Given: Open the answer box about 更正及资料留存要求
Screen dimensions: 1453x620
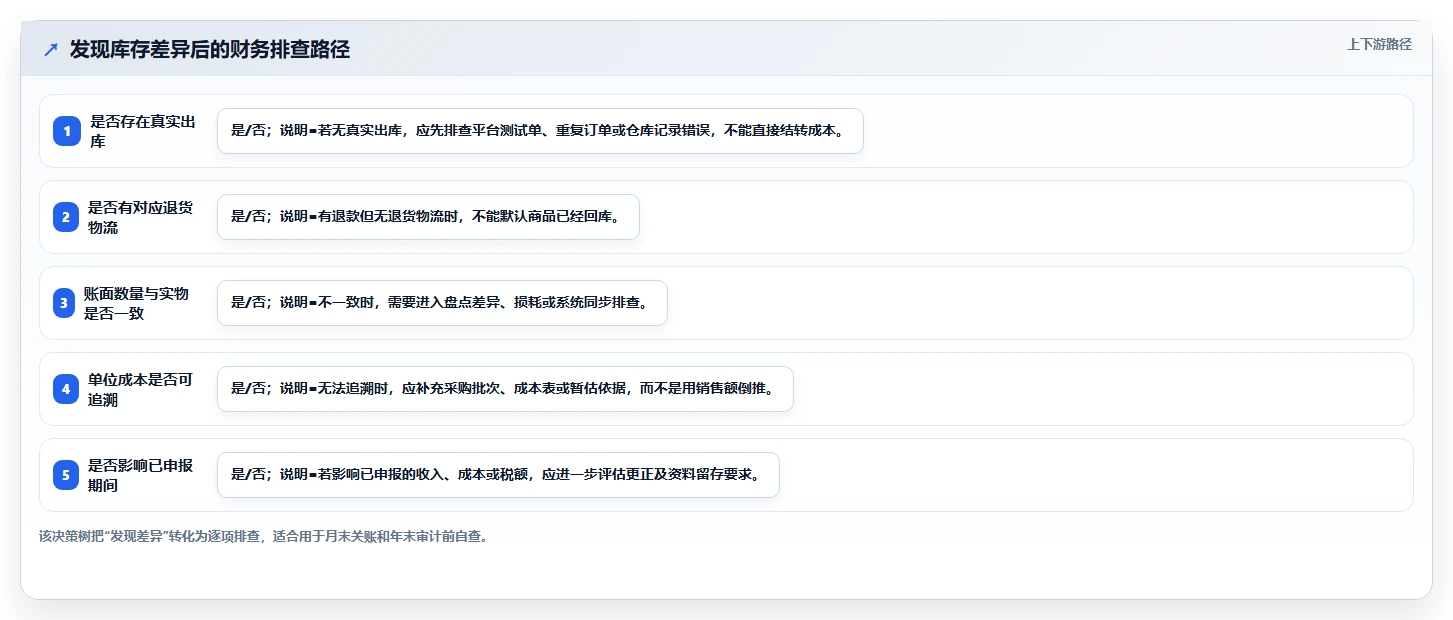Looking at the screenshot, I should (x=498, y=475).
